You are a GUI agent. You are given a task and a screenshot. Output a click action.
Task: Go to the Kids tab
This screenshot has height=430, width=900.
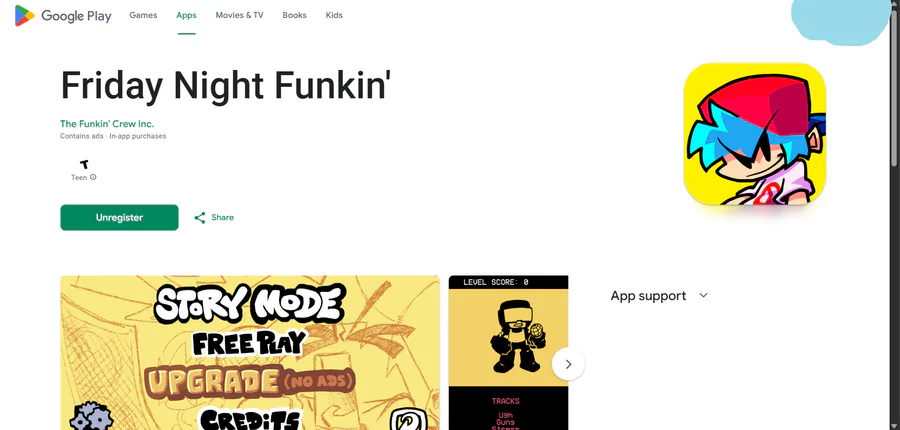[x=333, y=16]
